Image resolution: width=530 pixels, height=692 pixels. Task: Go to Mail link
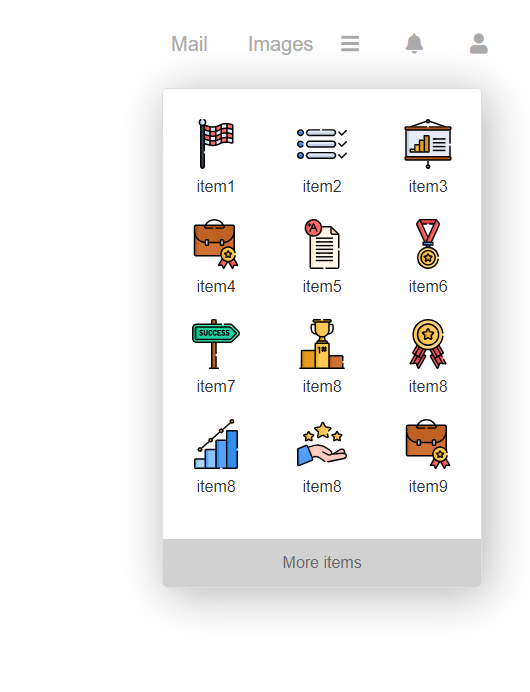(189, 44)
